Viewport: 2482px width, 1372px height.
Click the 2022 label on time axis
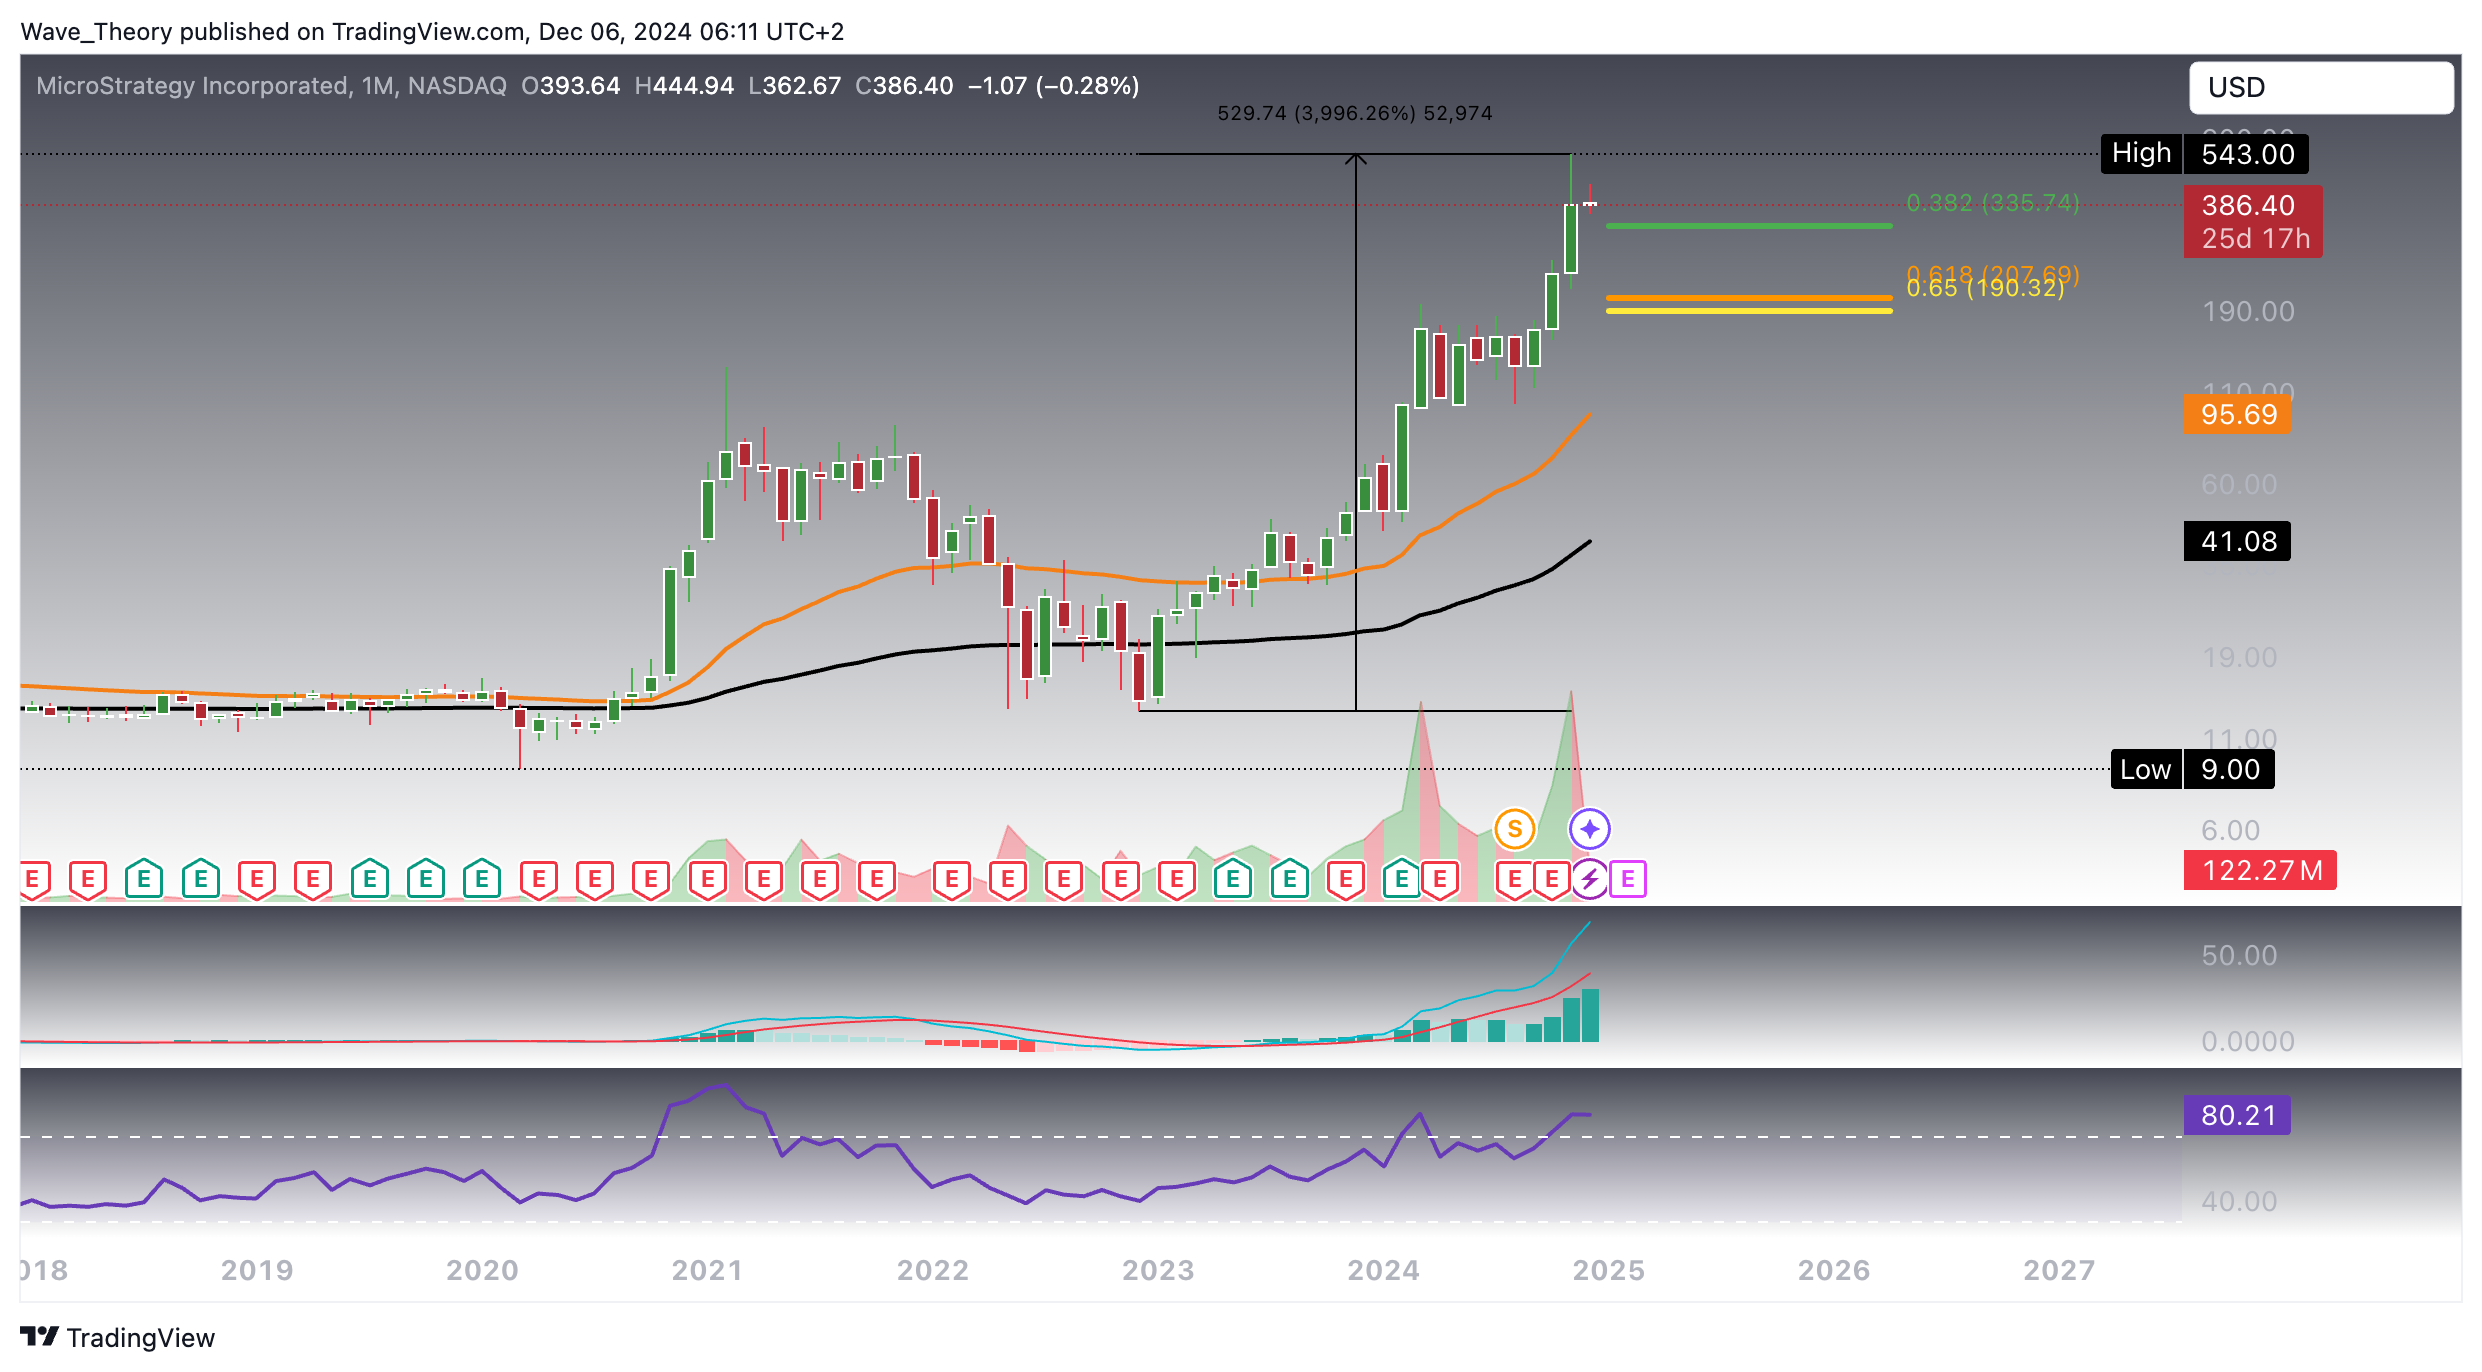pyautogui.click(x=933, y=1270)
